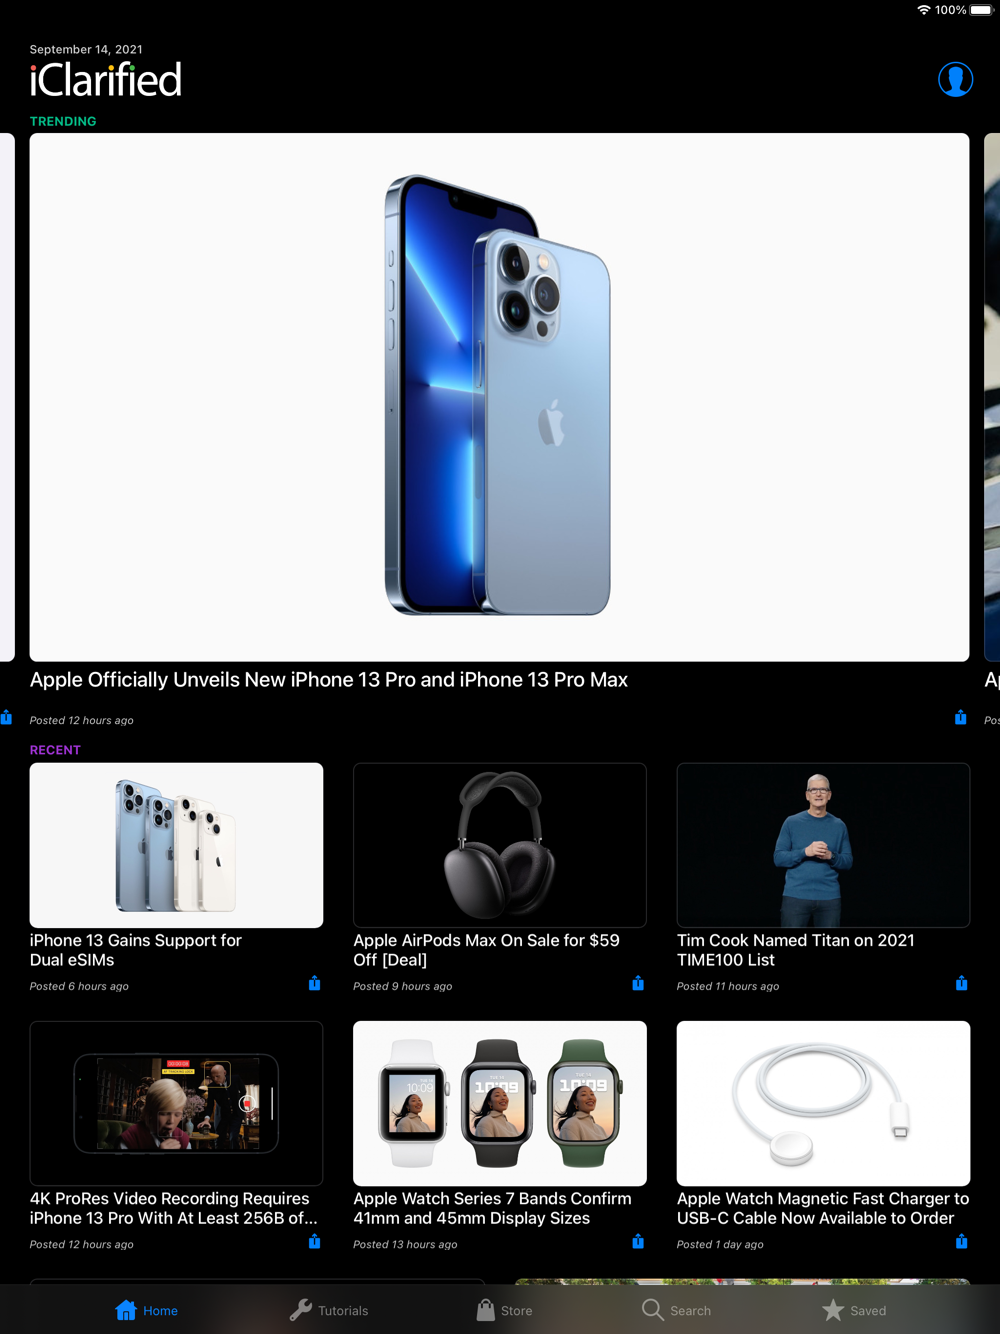Go to the Search tab

click(x=677, y=1310)
